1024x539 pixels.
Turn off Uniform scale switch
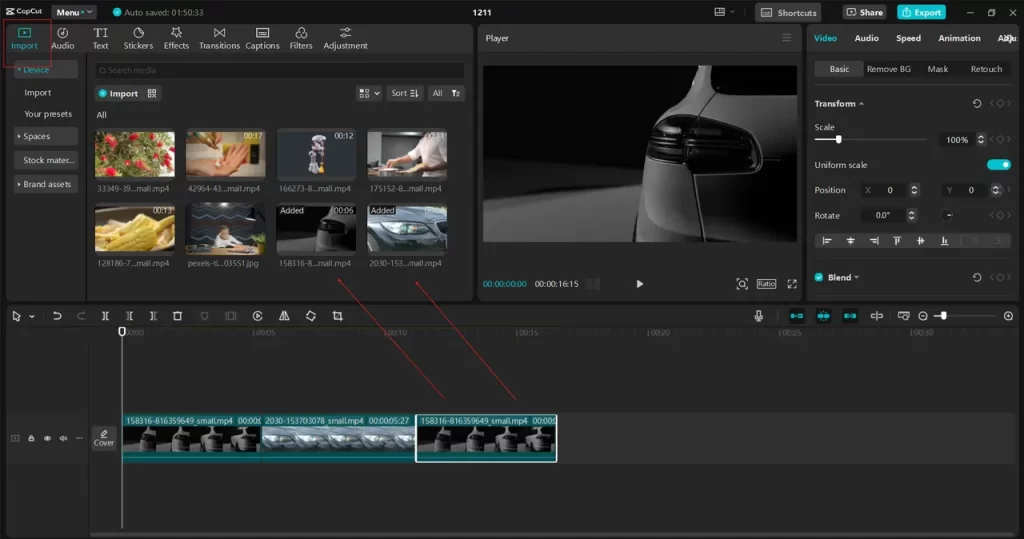[x=998, y=165]
